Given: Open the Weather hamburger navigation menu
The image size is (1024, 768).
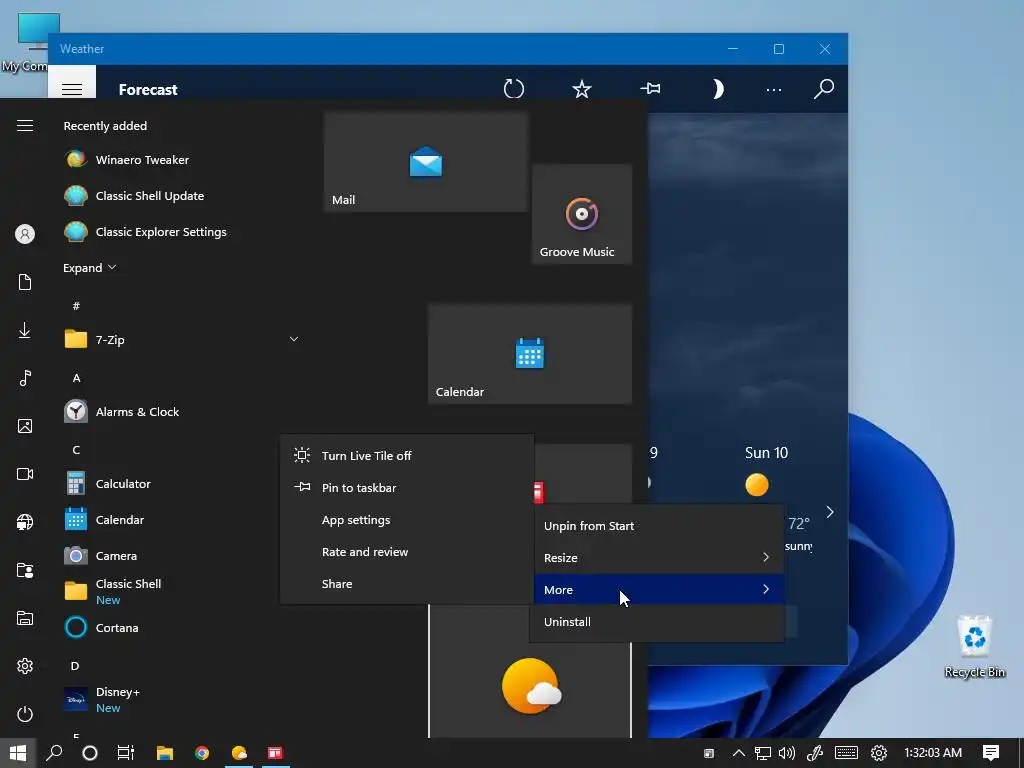Looking at the screenshot, I should pos(72,89).
